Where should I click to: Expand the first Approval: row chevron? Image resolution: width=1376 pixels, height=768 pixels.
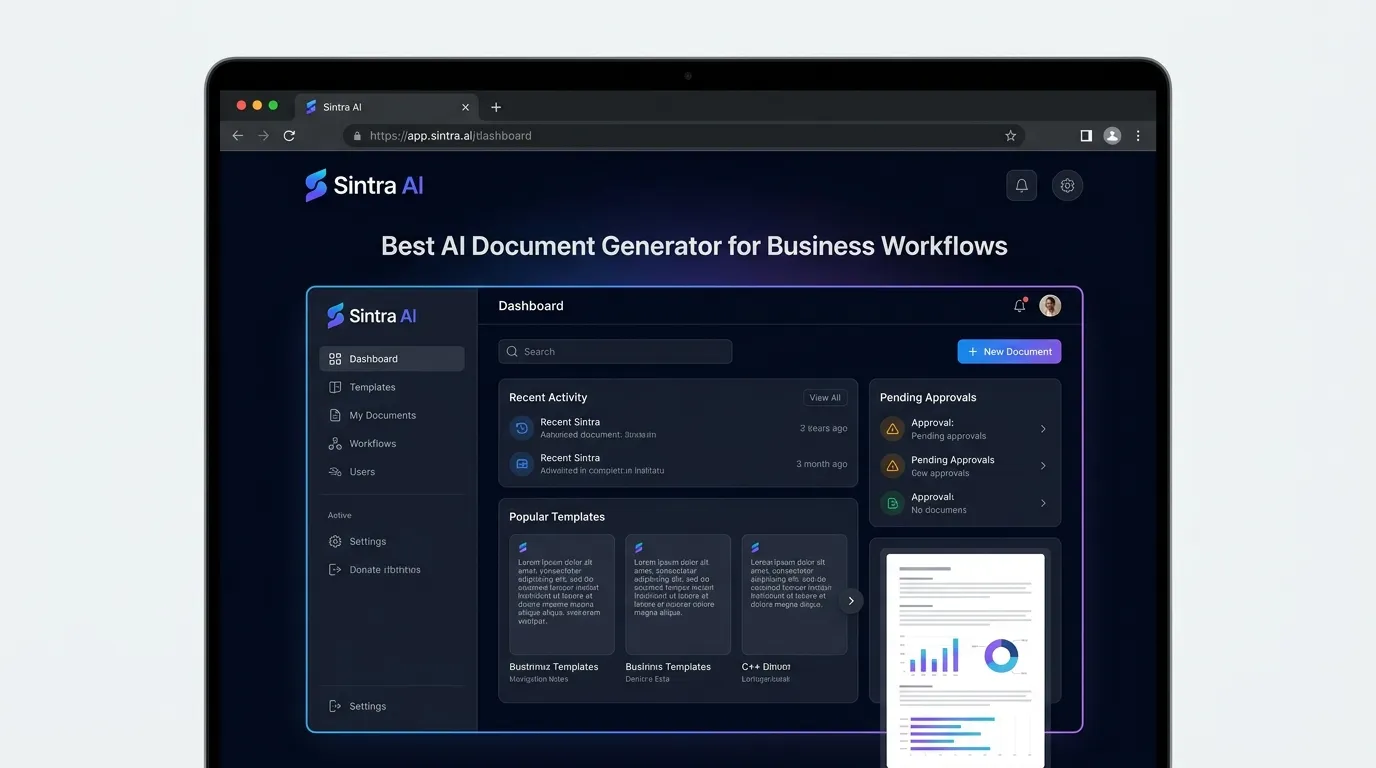(1043, 429)
